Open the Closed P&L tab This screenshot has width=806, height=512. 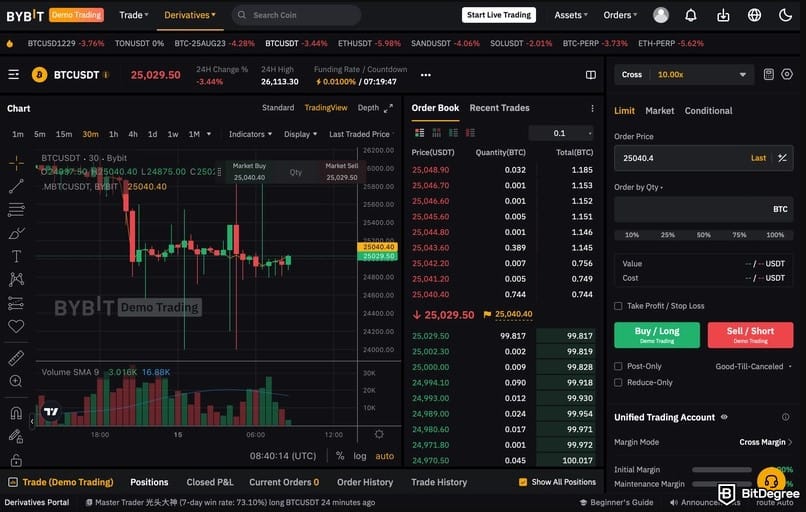[x=210, y=482]
